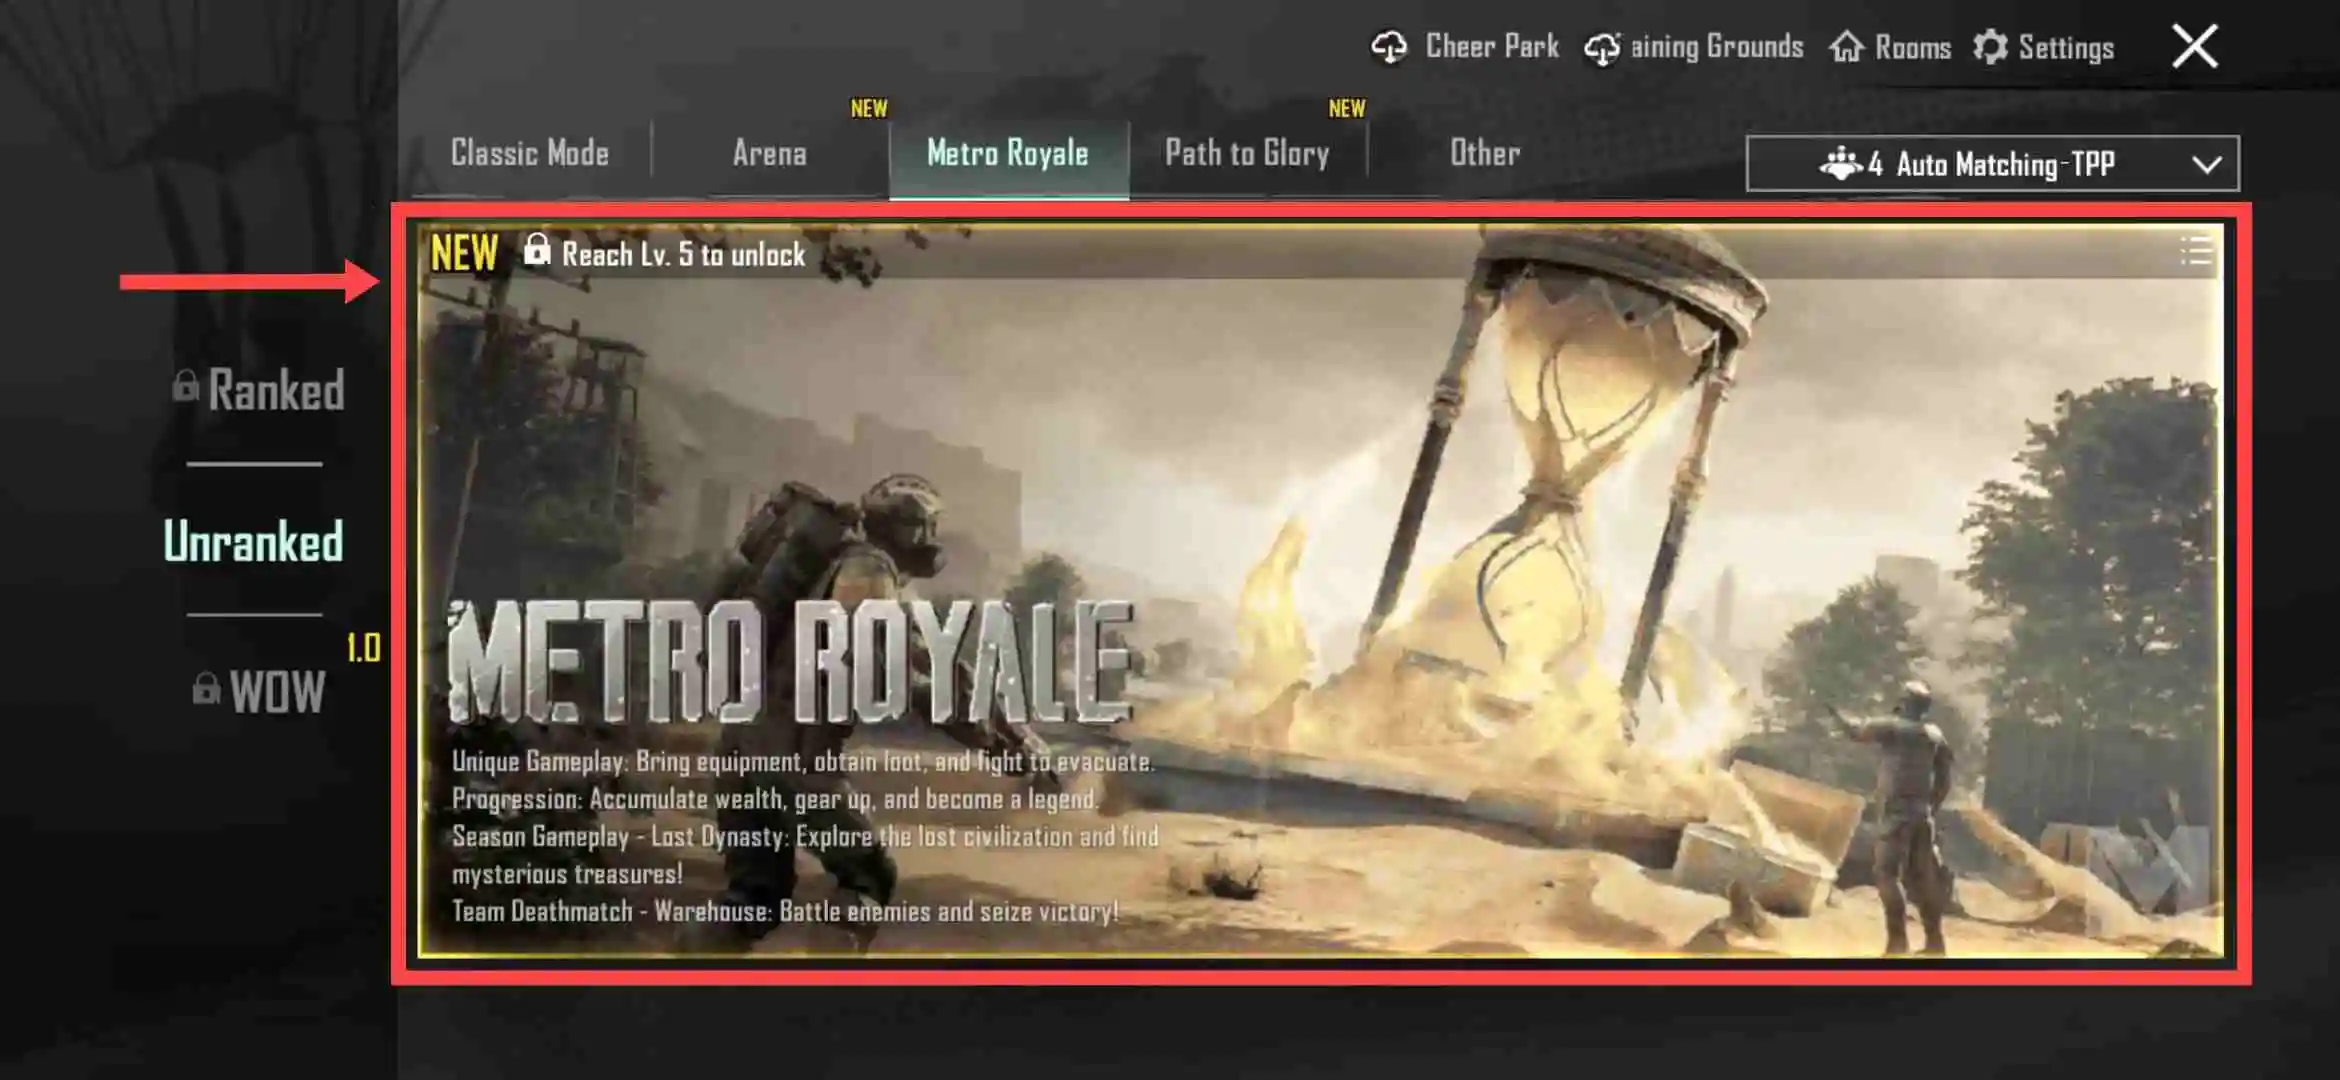Click 'Reach Lv. 5 to unlock' text
The height and width of the screenshot is (1080, 2340).
(x=683, y=254)
